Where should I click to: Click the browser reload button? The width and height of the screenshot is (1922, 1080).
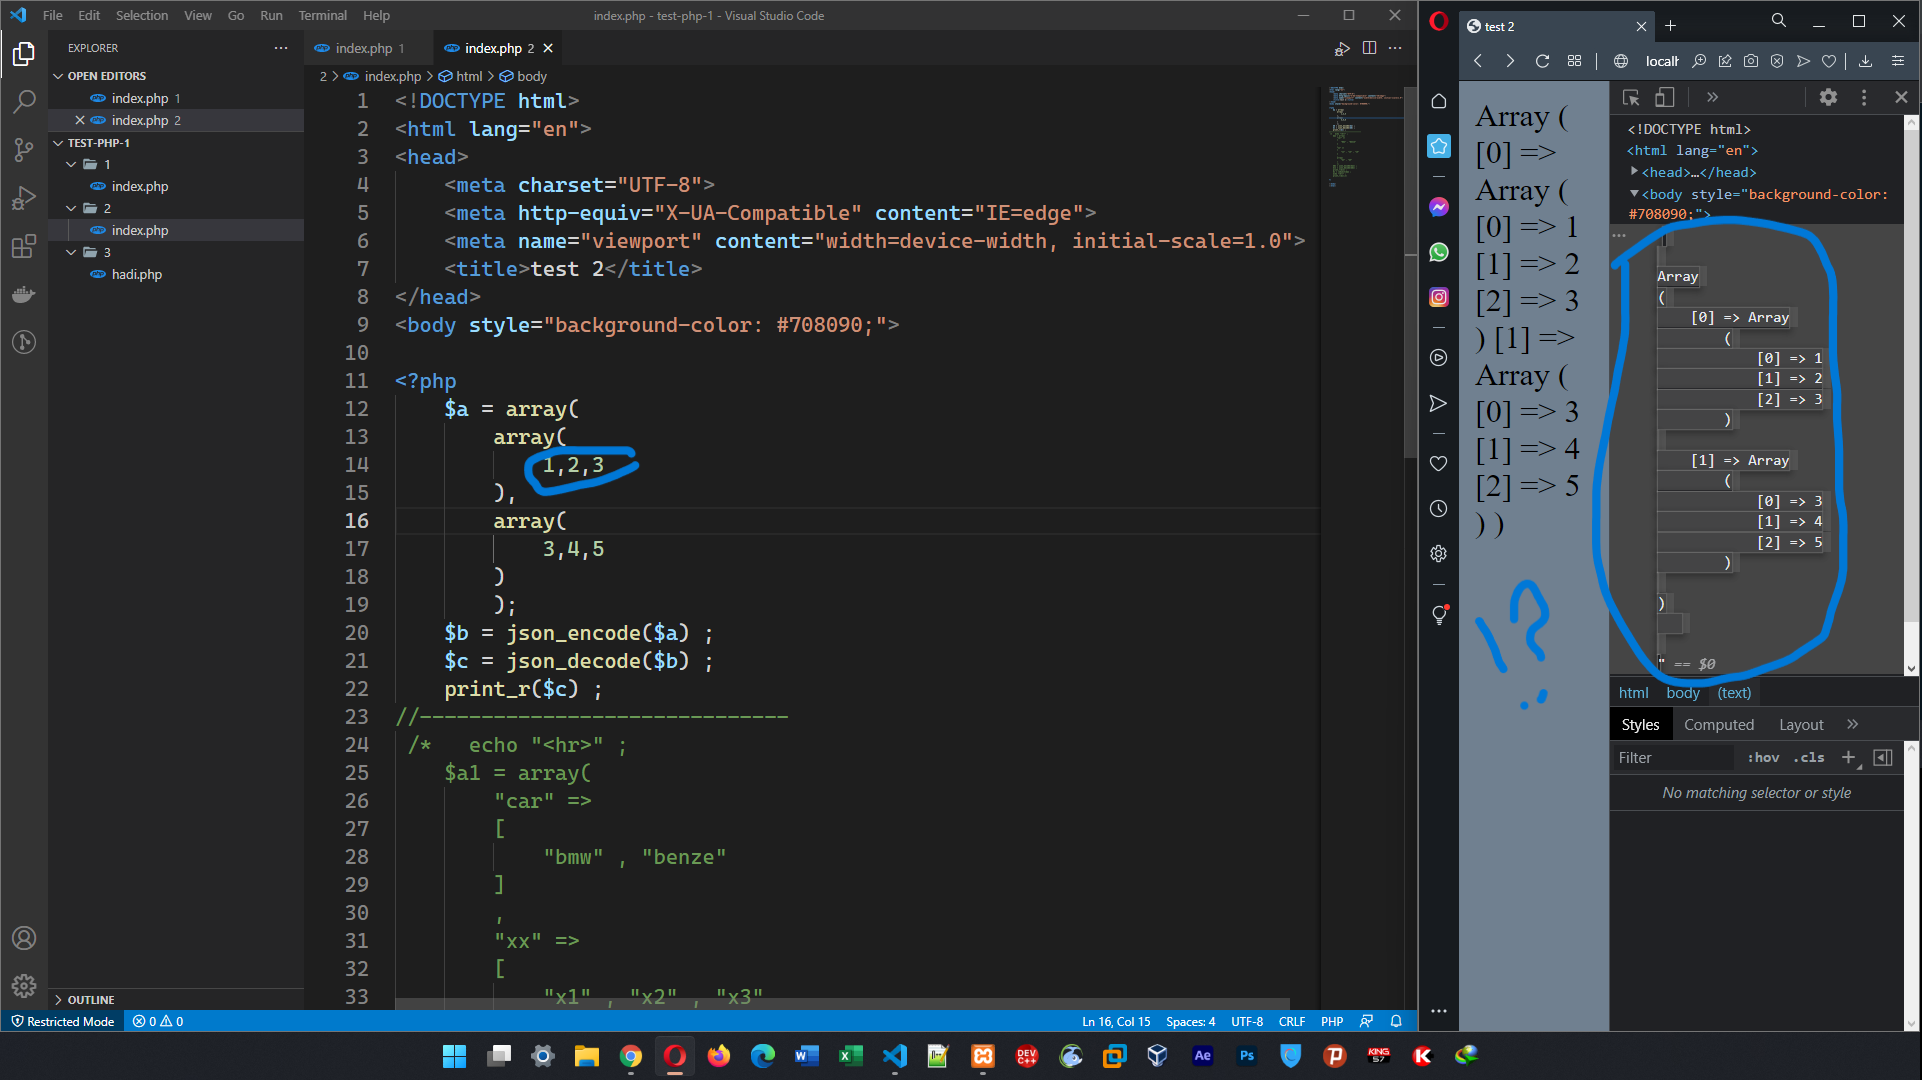pyautogui.click(x=1542, y=61)
